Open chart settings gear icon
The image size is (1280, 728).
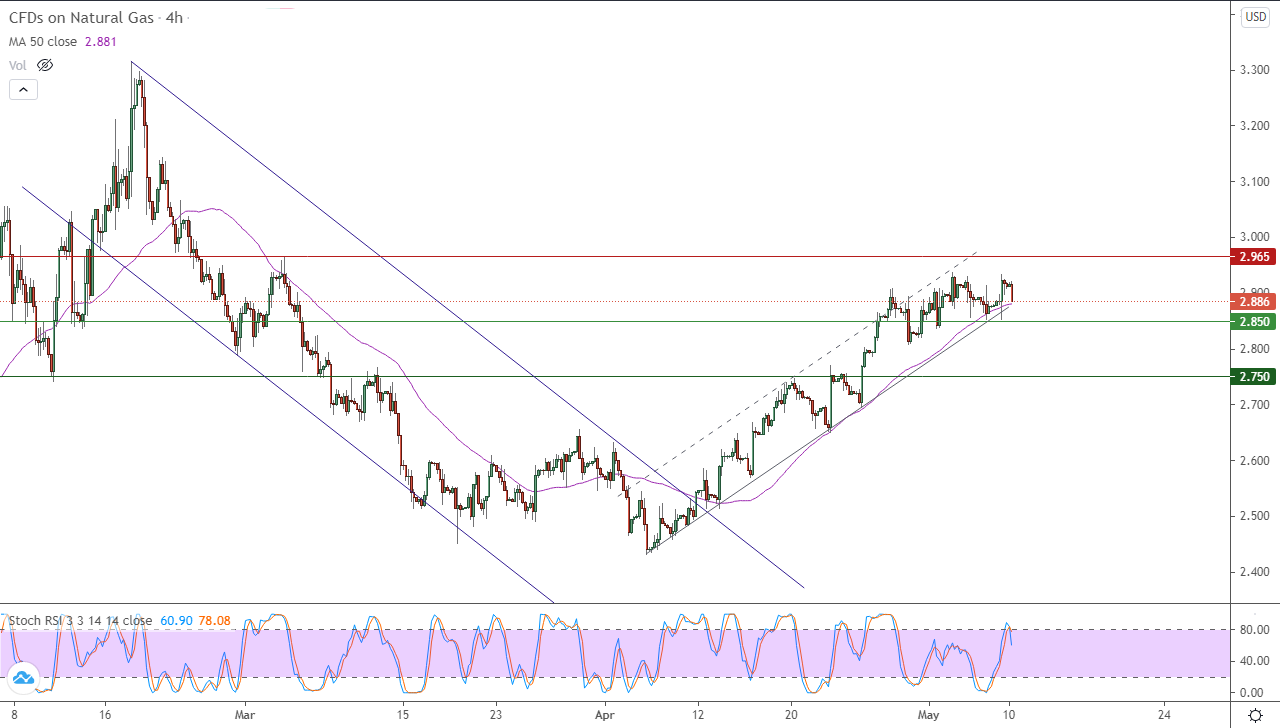1255,715
